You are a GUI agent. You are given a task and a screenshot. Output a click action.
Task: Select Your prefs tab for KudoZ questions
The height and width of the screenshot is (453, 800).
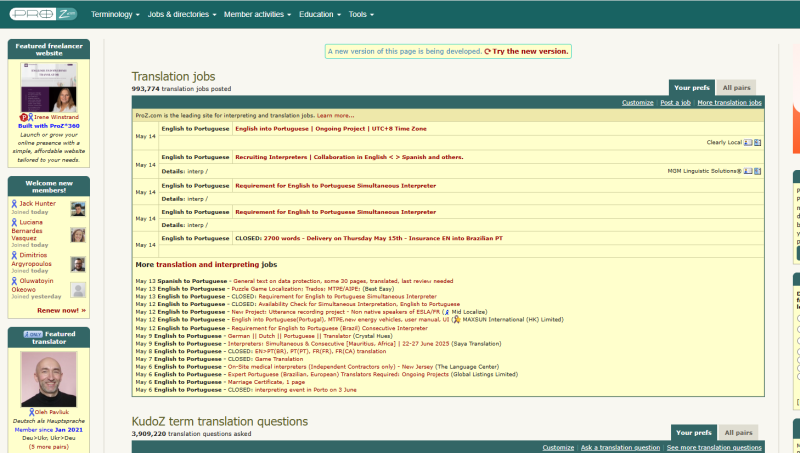coord(693,433)
